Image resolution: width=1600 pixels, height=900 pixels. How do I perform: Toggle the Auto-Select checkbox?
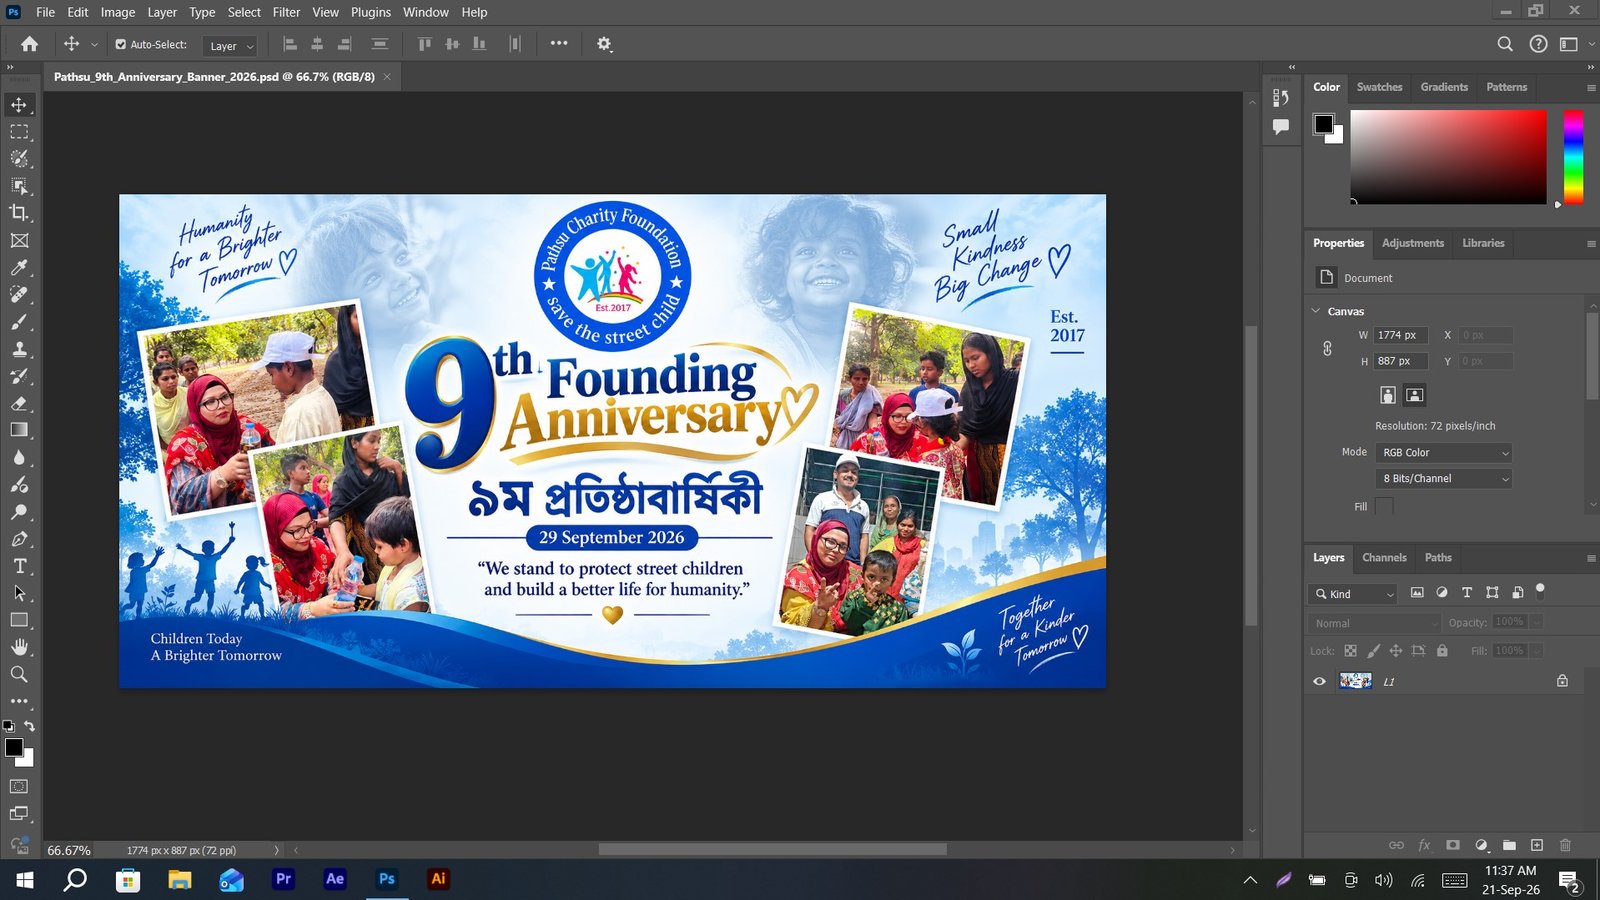click(x=120, y=44)
